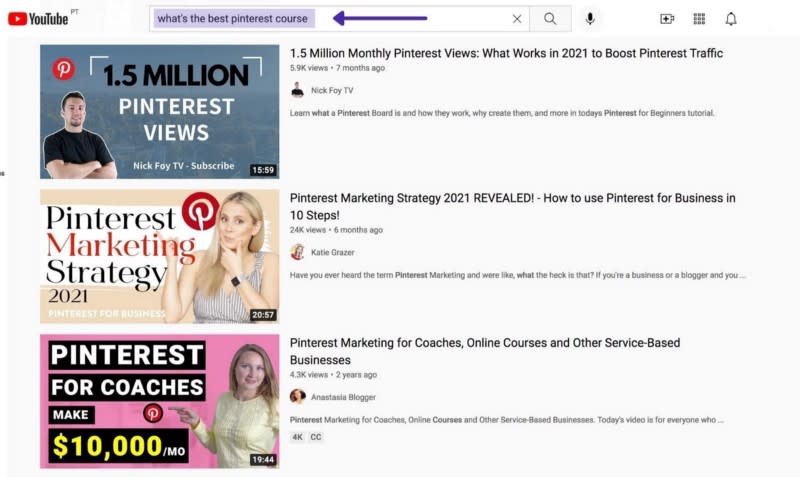The height and width of the screenshot is (477, 800).
Task: Clear the search box with the X icon
Action: pos(517,19)
